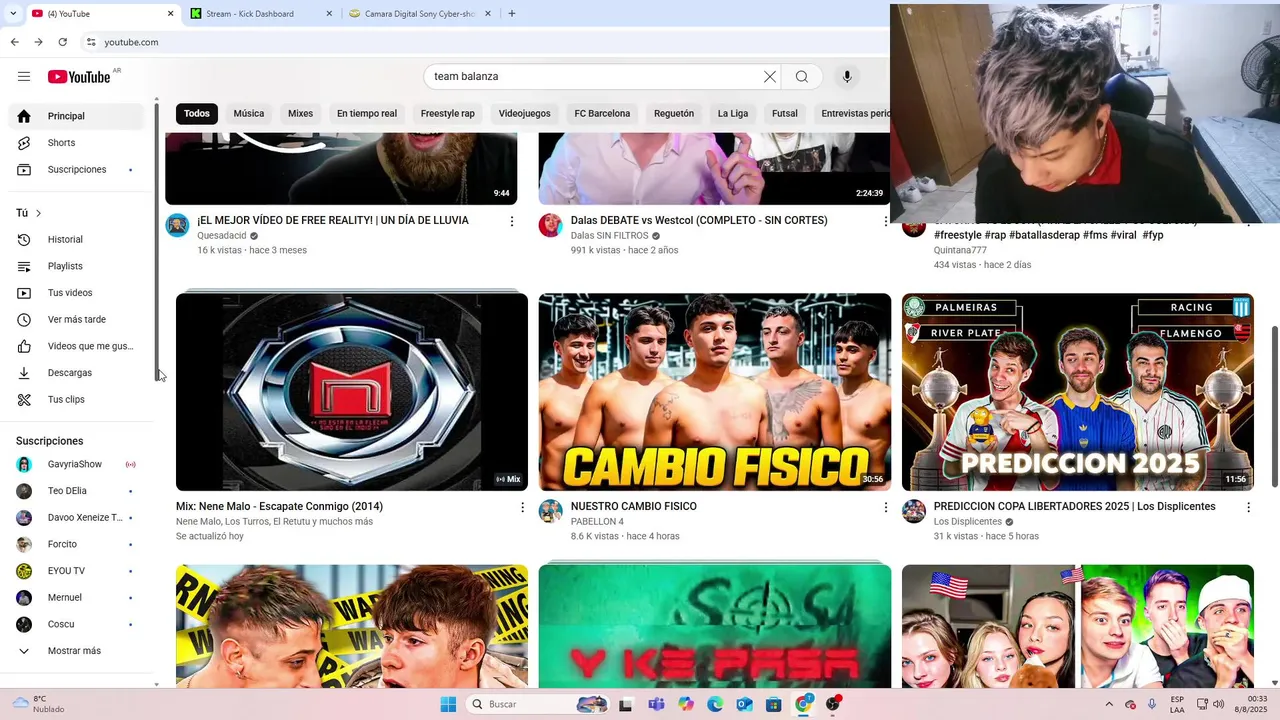1280x720 pixels.
Task: Click the YouTube logo
Action: [x=79, y=77]
